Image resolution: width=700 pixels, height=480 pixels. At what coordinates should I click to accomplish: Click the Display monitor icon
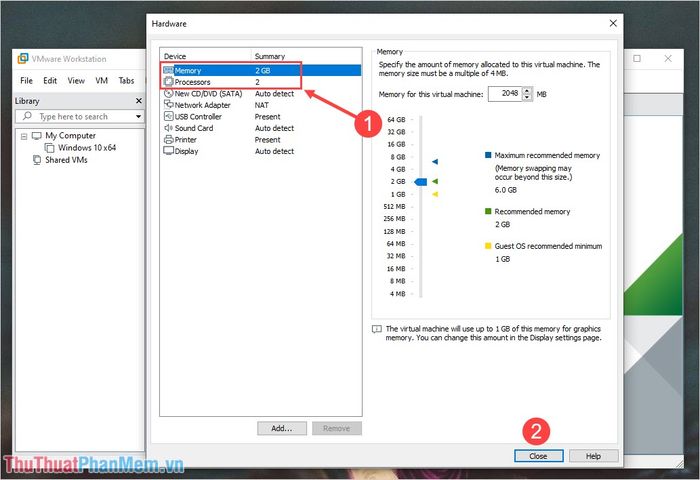tap(168, 151)
